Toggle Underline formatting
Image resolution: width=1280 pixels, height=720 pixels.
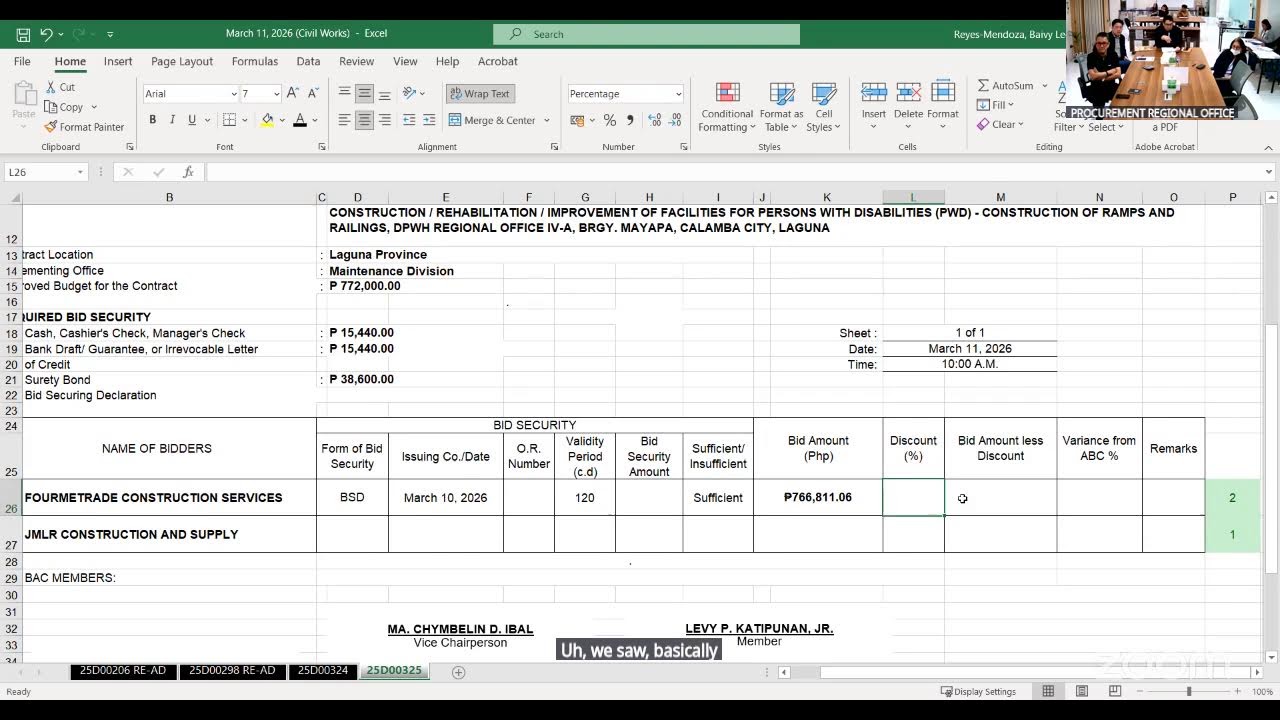click(x=191, y=120)
